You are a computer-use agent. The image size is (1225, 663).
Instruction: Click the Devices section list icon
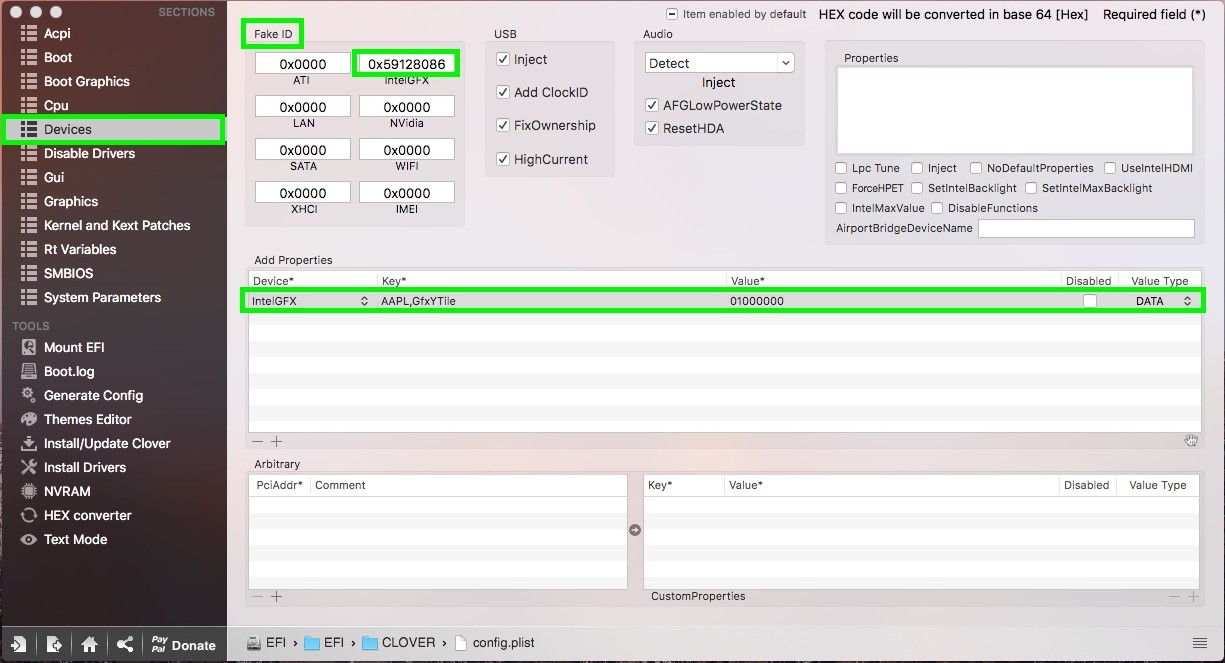[x=28, y=129]
